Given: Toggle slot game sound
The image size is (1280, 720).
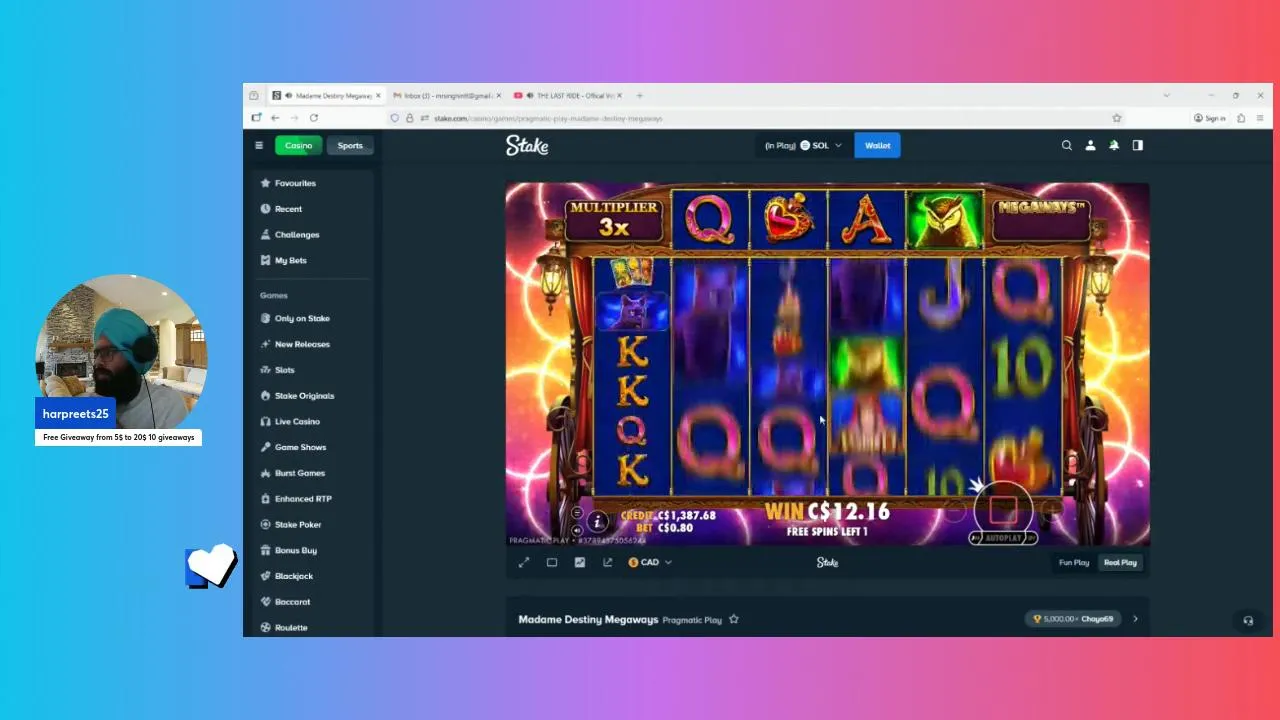Looking at the screenshot, I should (577, 530).
